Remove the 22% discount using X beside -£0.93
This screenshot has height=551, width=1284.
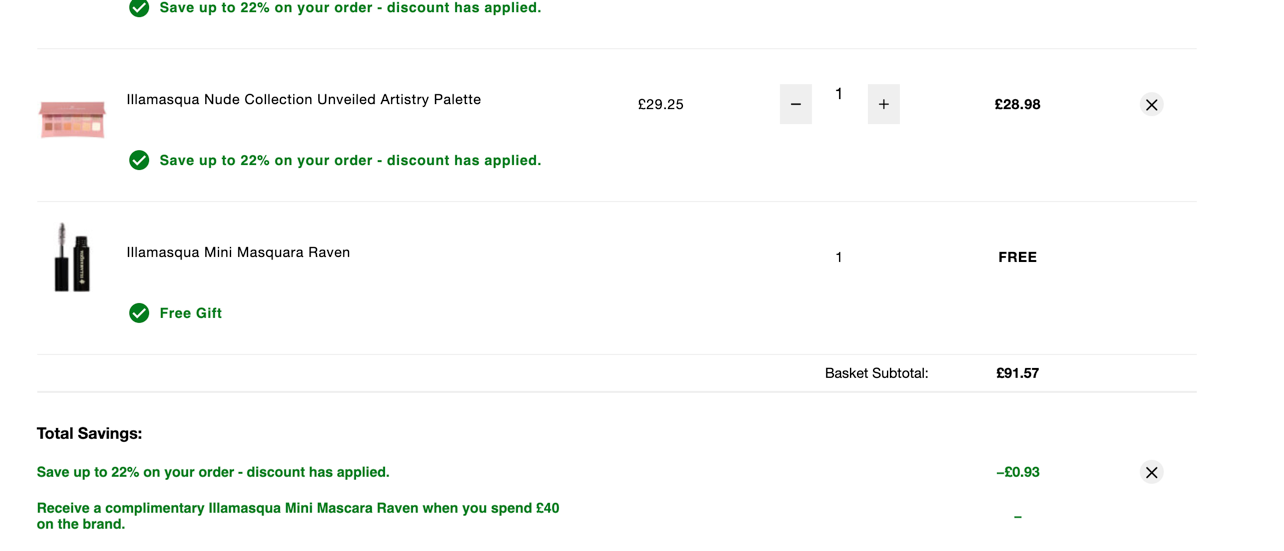click(1152, 472)
